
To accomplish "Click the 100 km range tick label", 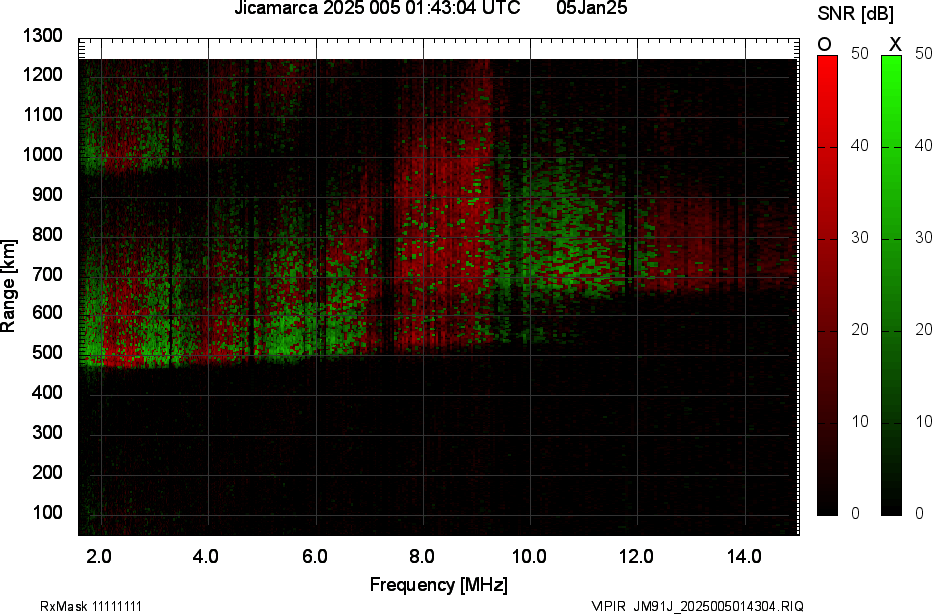I will (x=47, y=512).
